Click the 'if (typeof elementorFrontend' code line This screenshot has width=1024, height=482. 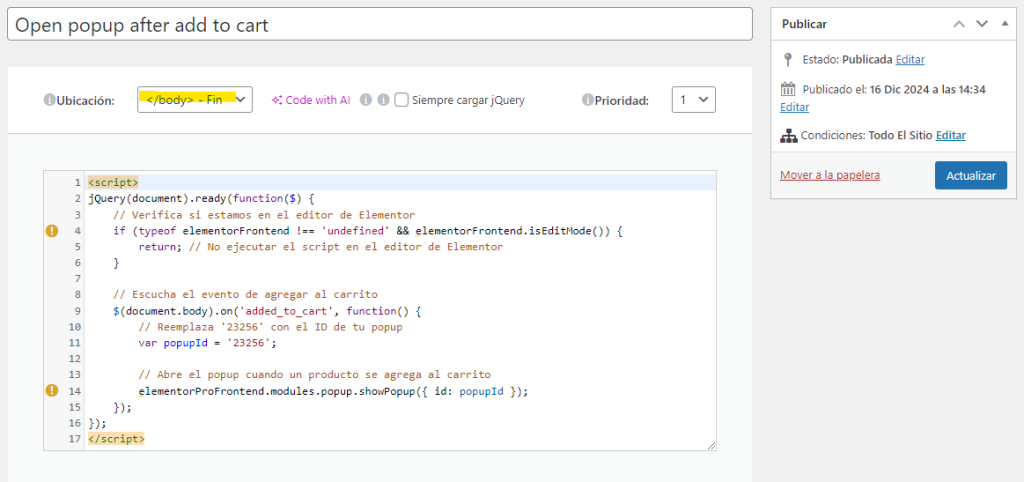click(x=368, y=231)
